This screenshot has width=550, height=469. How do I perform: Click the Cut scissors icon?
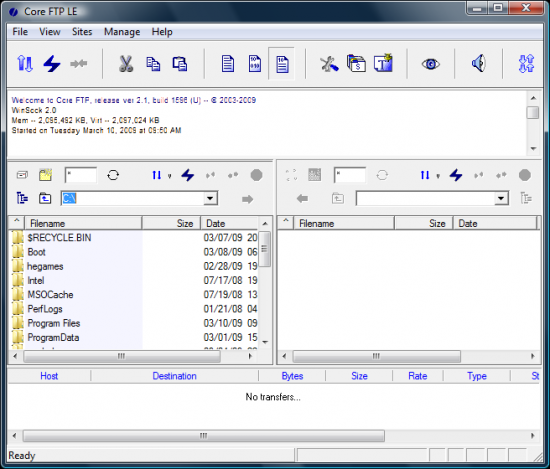pyautogui.click(x=126, y=64)
